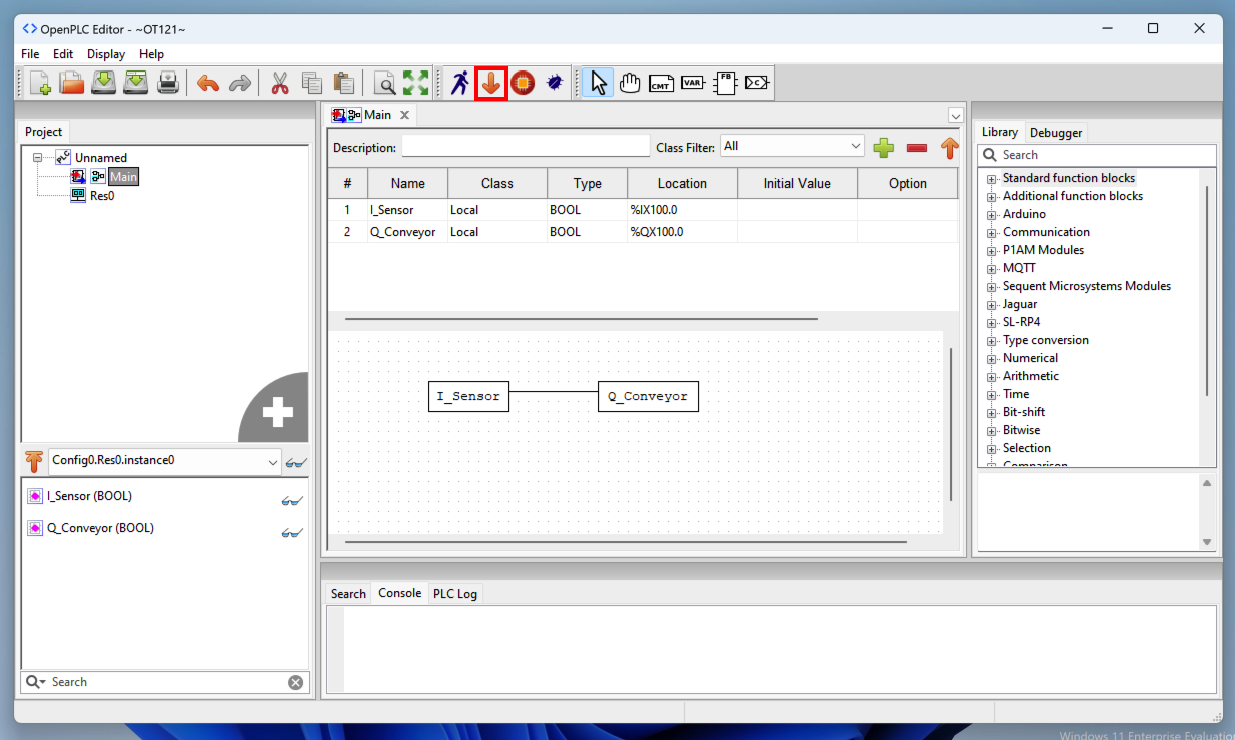Image resolution: width=1235 pixels, height=740 pixels.
Task: Switch to the PLC Log tab
Action: pyautogui.click(x=454, y=594)
